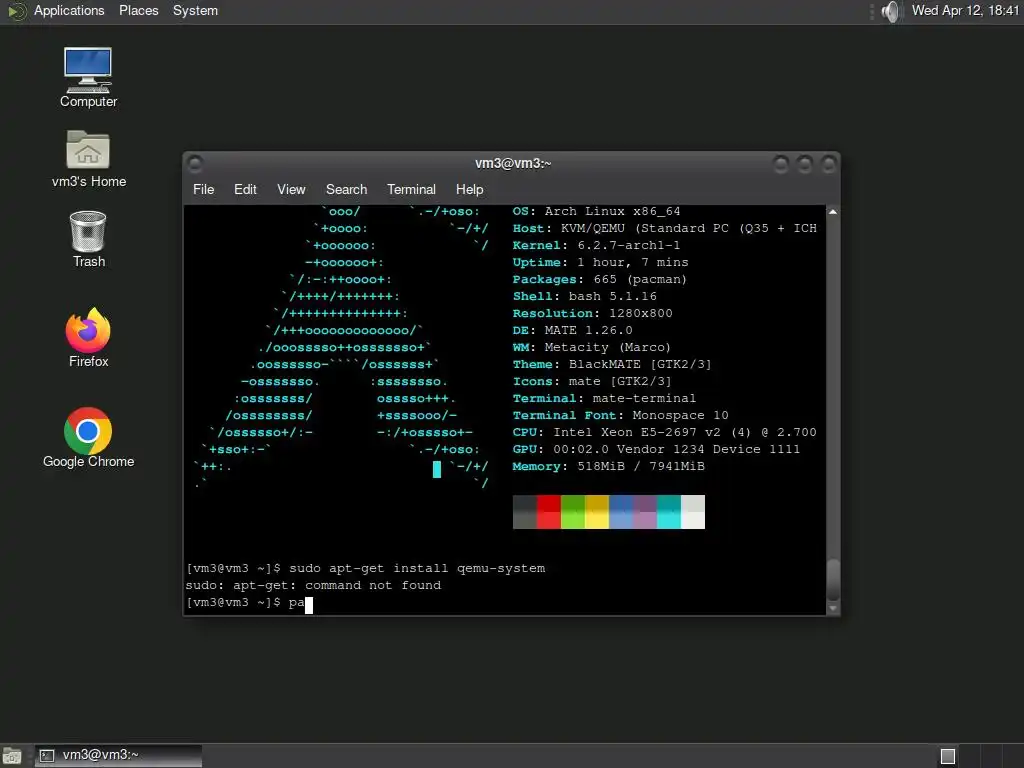Click the terminal scrollbar down arrow
Image resolution: width=1024 pixels, height=768 pixels.
click(833, 608)
